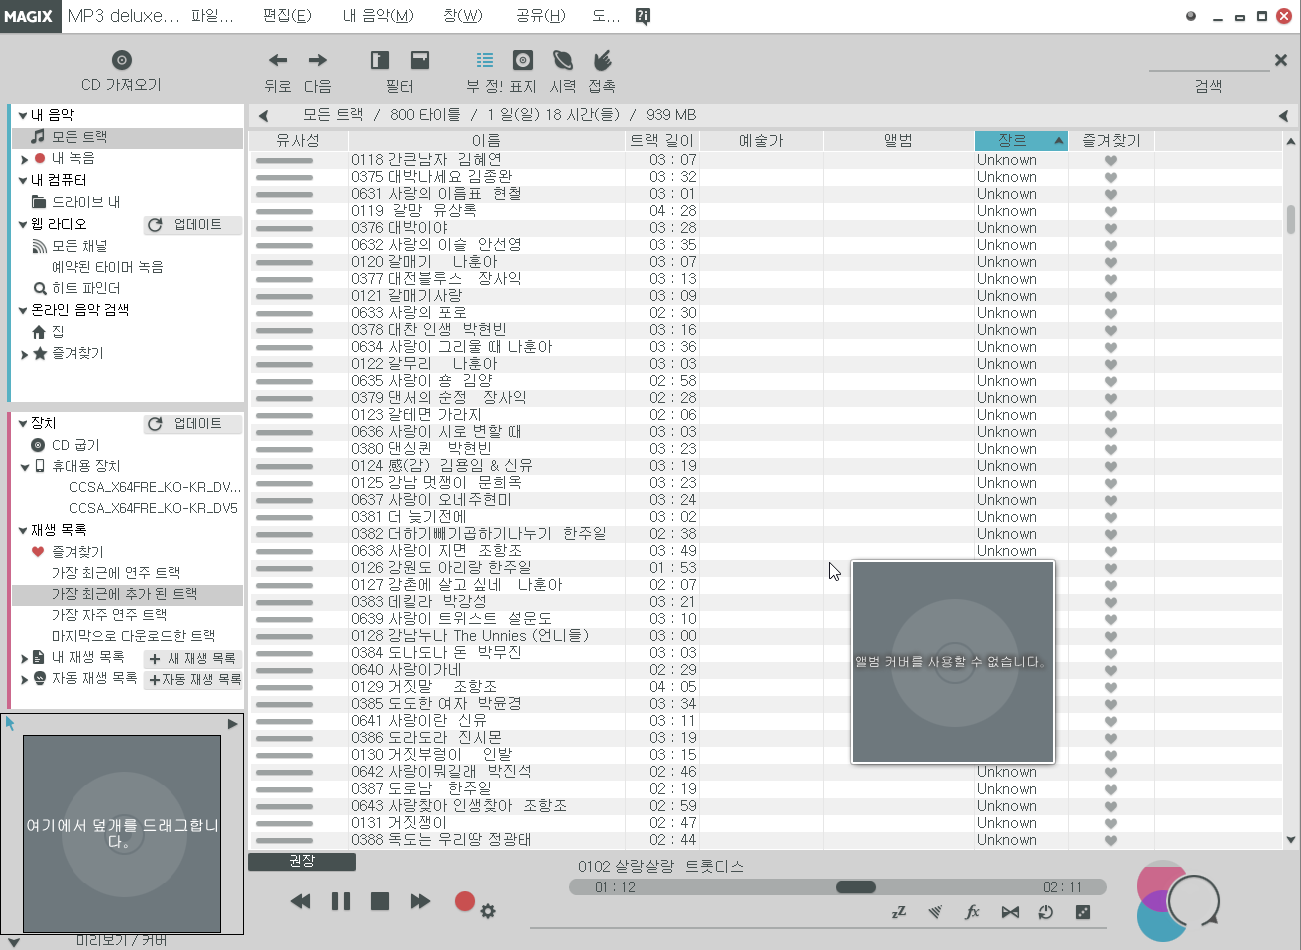1301x950 pixels.
Task: Open the fx effects icon
Action: click(x=972, y=912)
